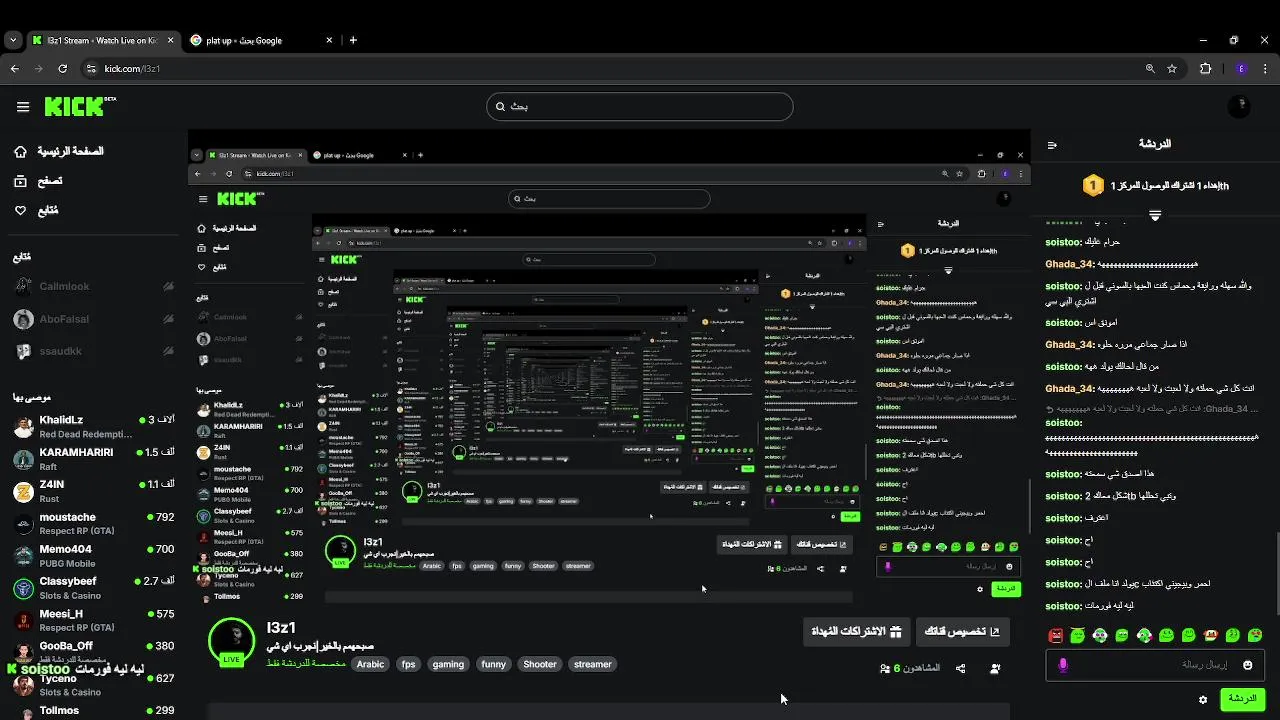This screenshot has width=1280, height=720.
Task: Click the l3z1 channel avatar with LIVE badge
Action: coord(231,641)
